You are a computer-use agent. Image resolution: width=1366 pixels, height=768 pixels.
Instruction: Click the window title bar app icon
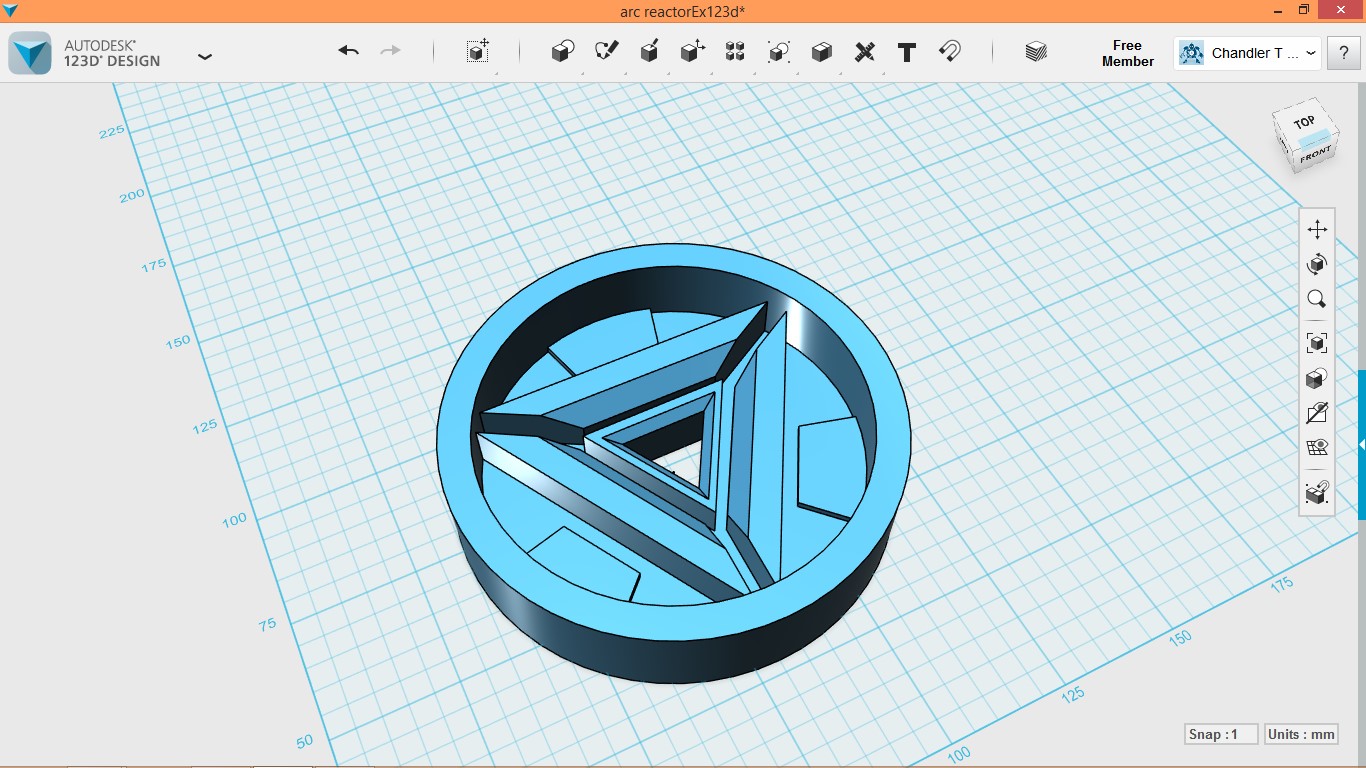(10, 10)
